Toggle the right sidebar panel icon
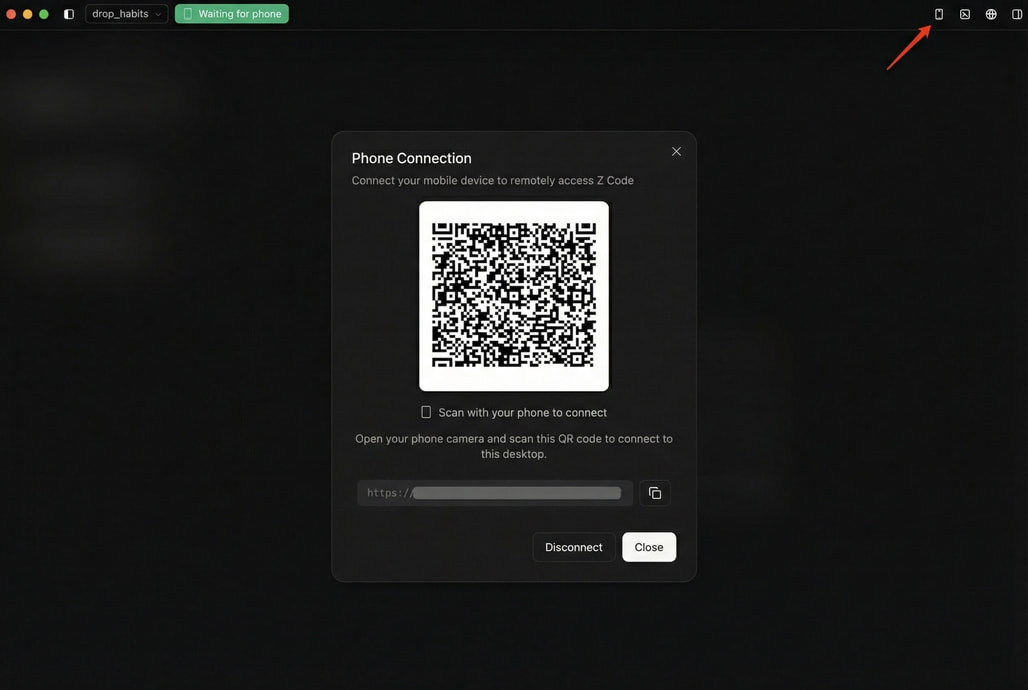Viewport: 1028px width, 690px height. 1017,14
